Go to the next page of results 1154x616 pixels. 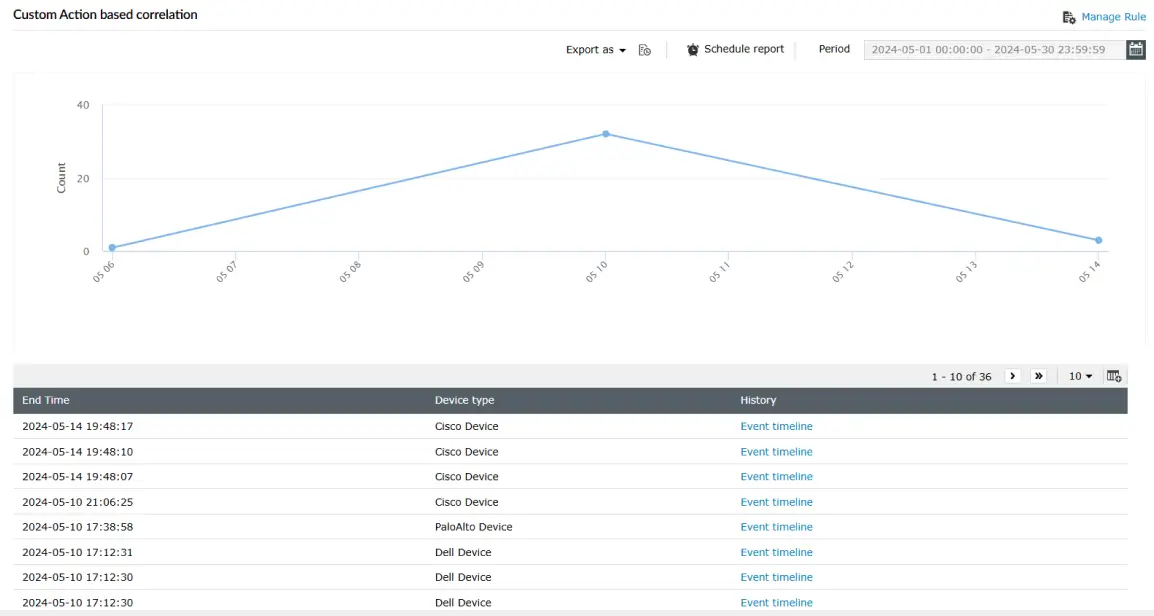click(1013, 375)
